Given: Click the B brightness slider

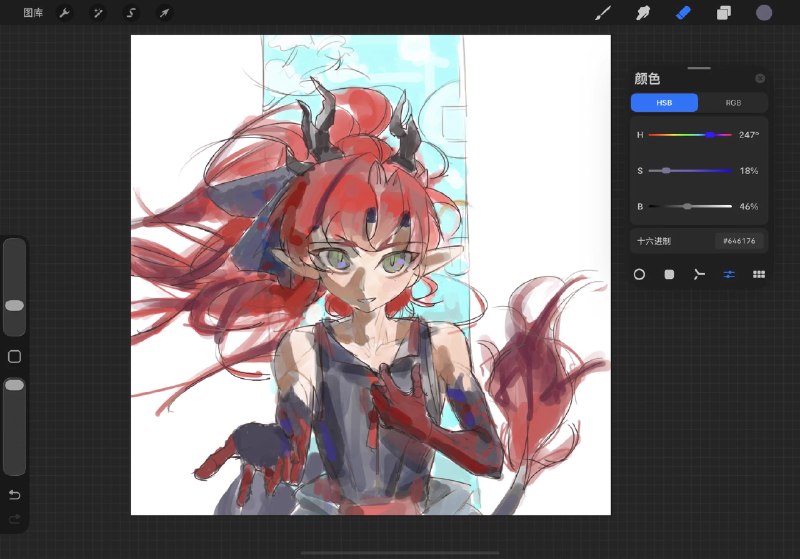Looking at the screenshot, I should (x=690, y=206).
